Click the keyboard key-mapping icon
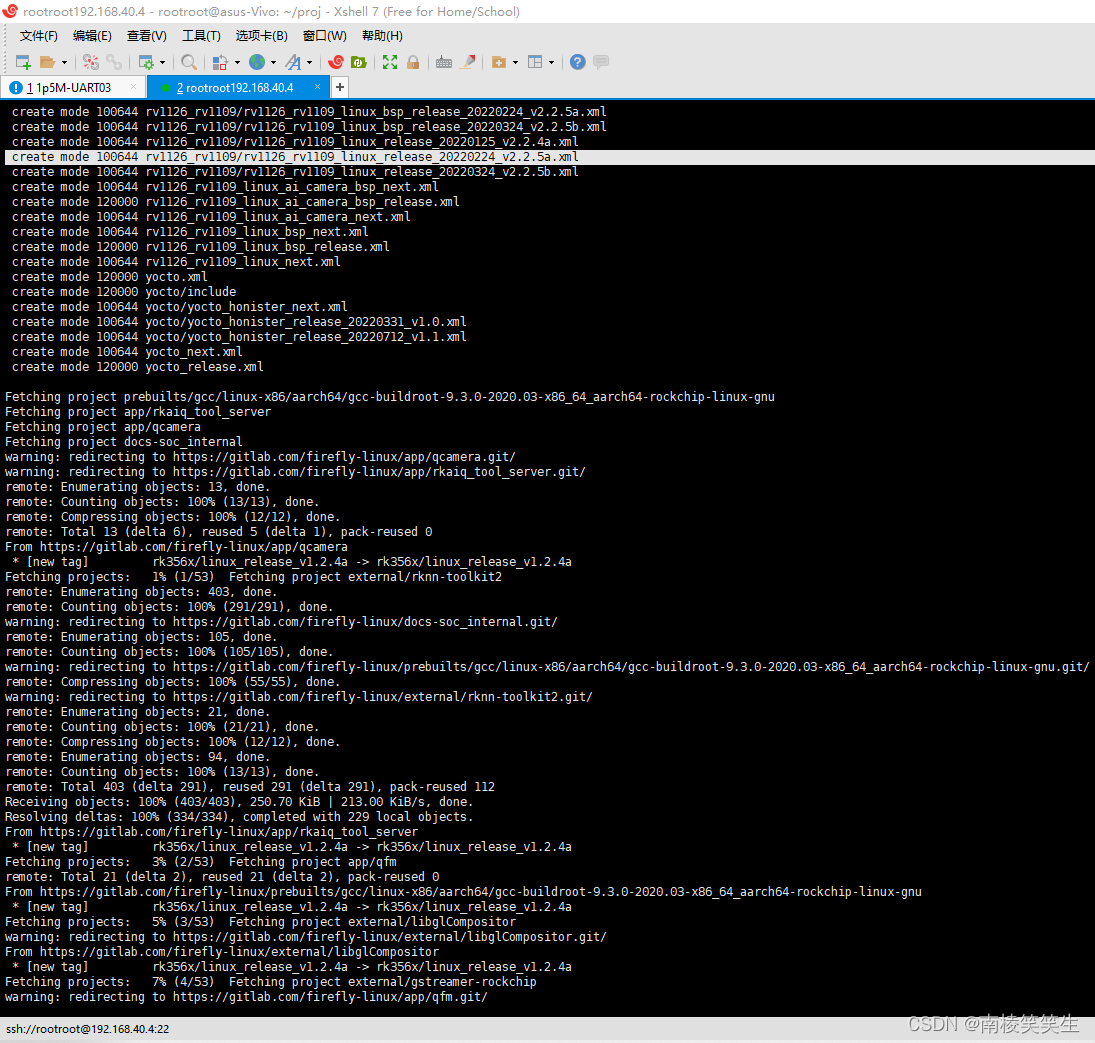 (x=443, y=62)
